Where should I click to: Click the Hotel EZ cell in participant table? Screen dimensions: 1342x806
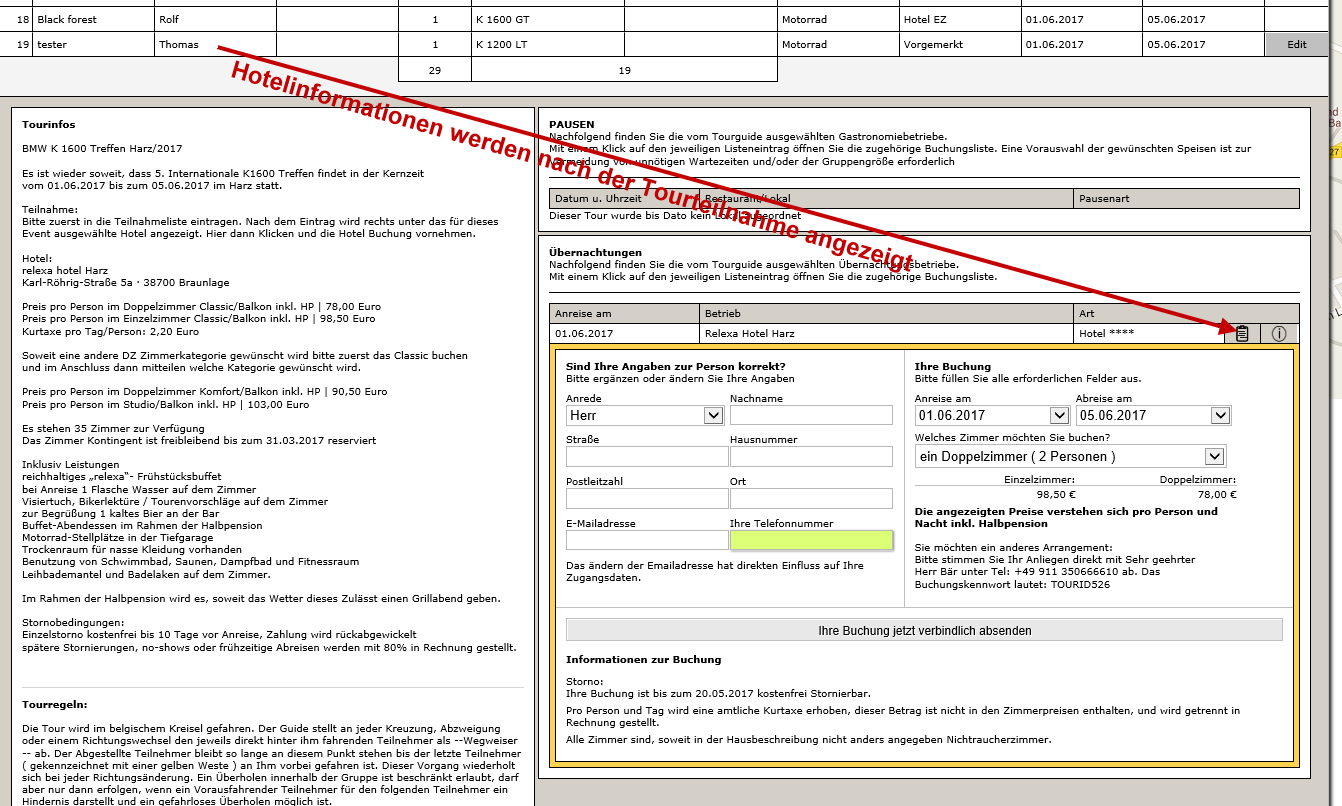click(957, 19)
